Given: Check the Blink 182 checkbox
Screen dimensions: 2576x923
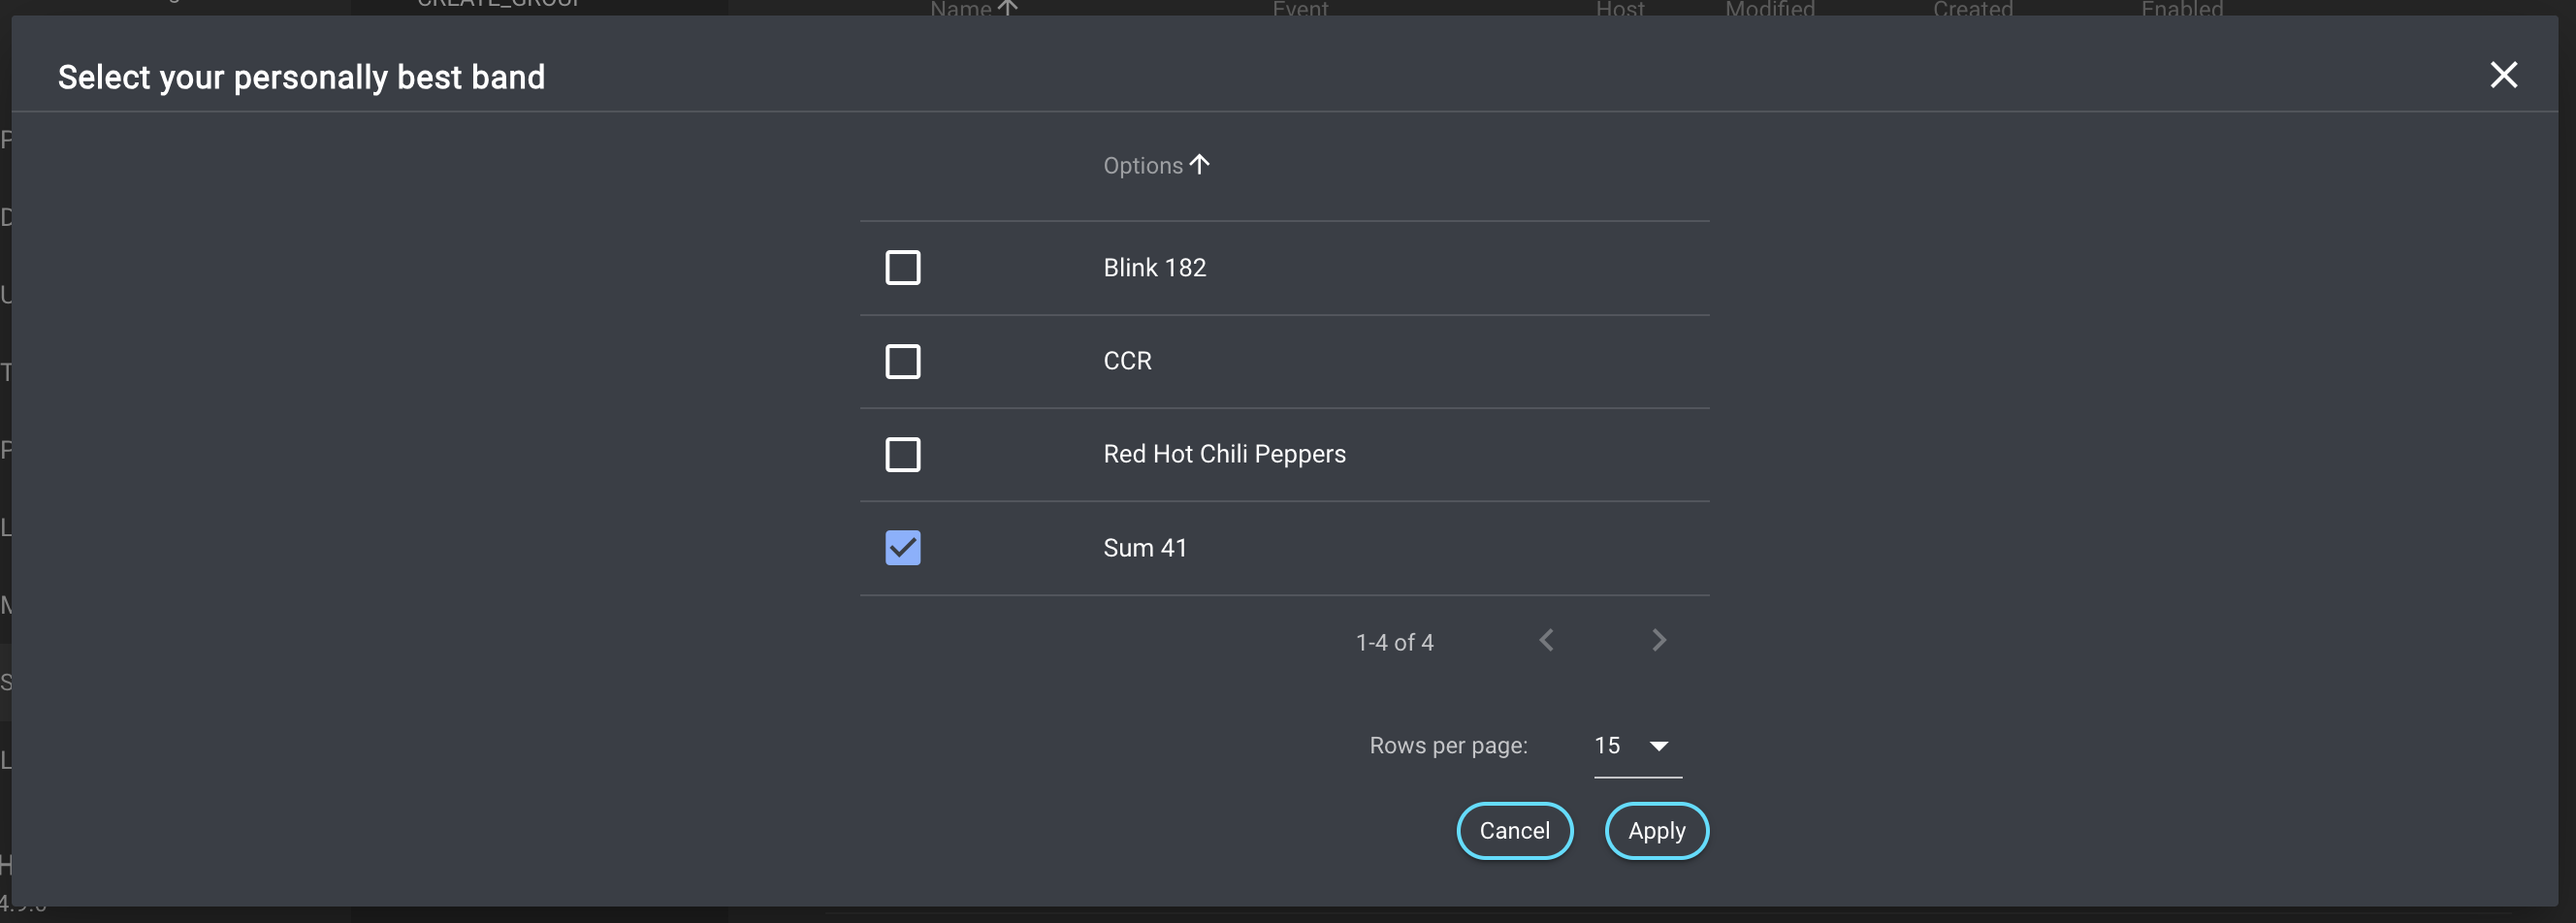Looking at the screenshot, I should (x=902, y=268).
